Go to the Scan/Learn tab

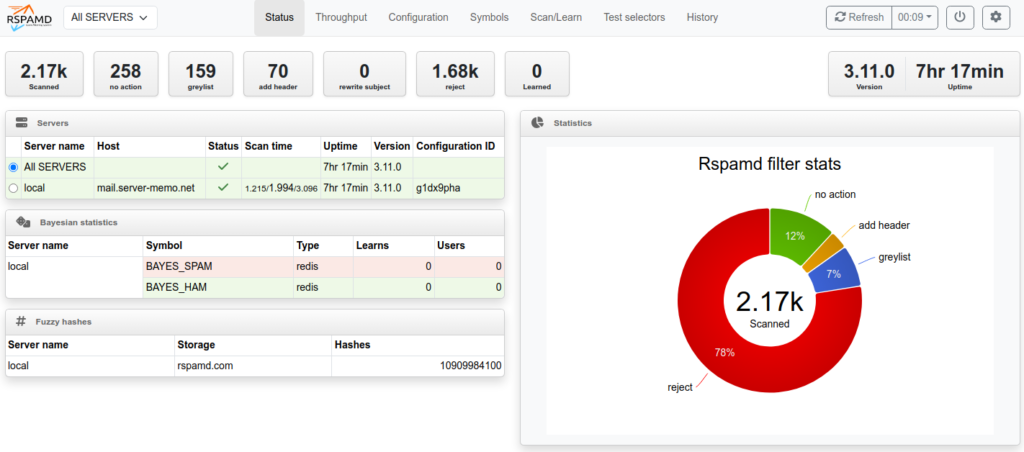coord(556,17)
